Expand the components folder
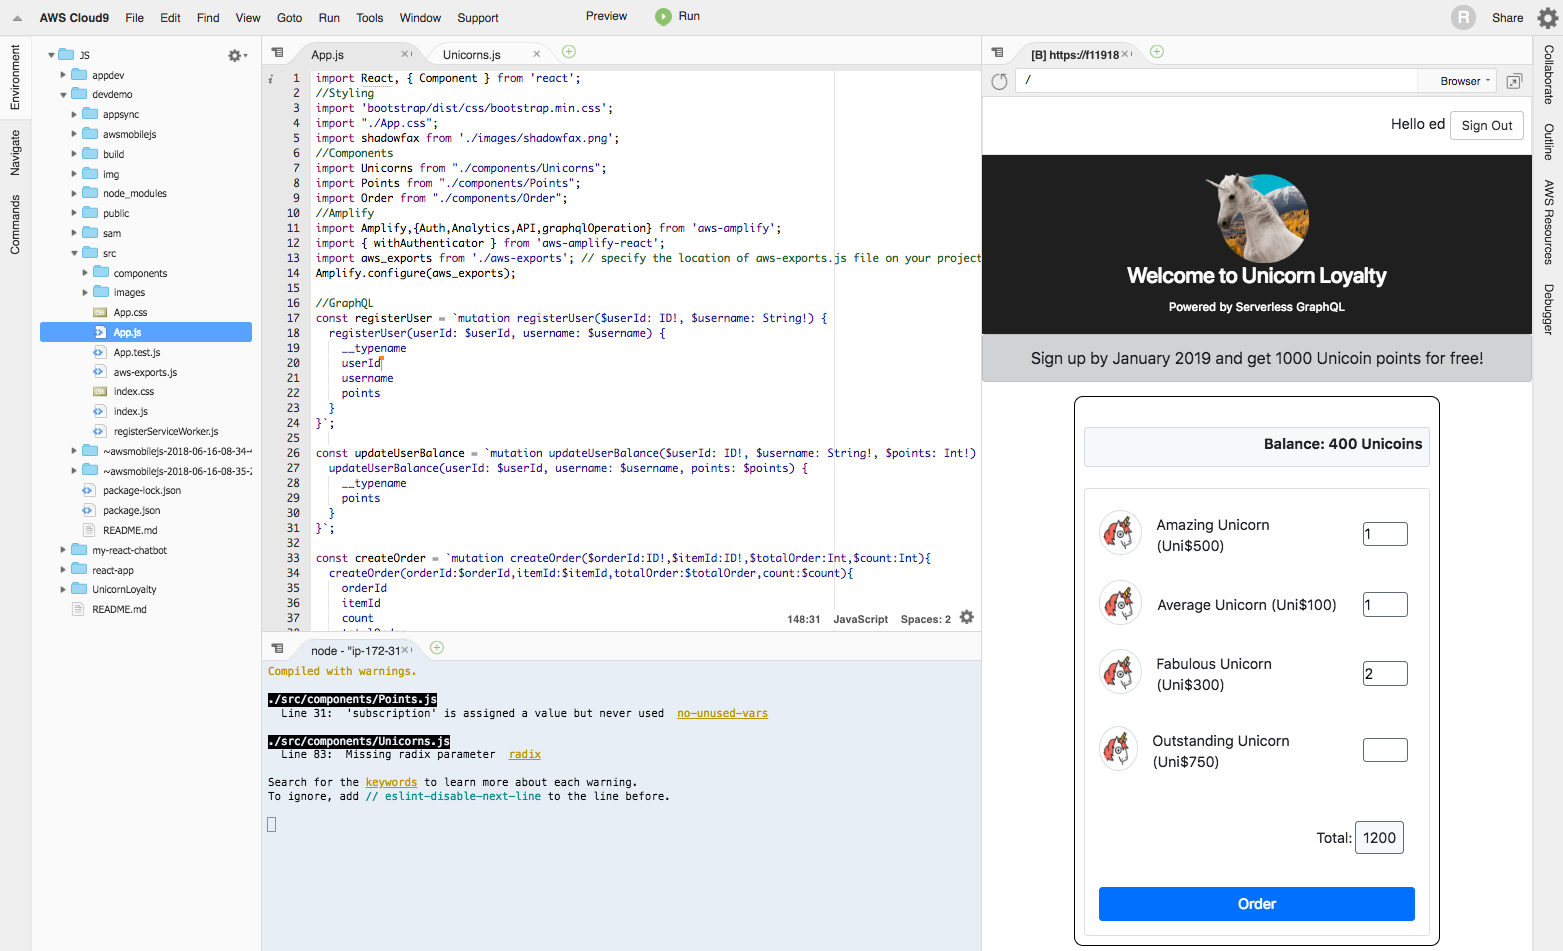This screenshot has width=1563, height=951. [85, 273]
